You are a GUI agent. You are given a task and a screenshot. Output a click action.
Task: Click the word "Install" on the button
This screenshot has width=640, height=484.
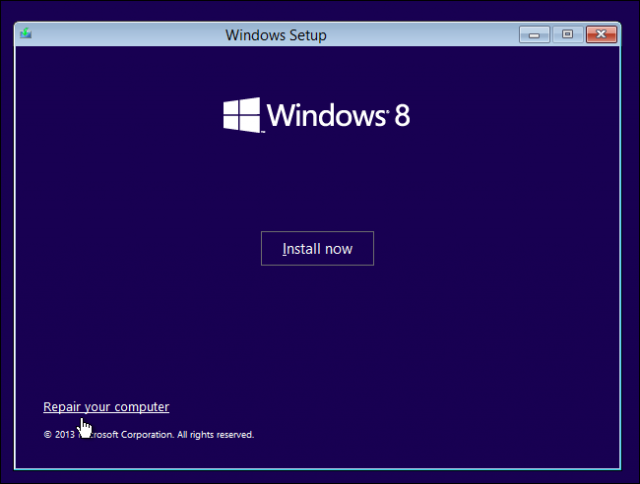(x=301, y=249)
